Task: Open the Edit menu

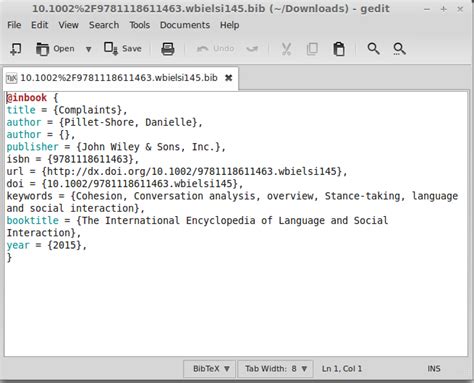Action: [x=40, y=25]
